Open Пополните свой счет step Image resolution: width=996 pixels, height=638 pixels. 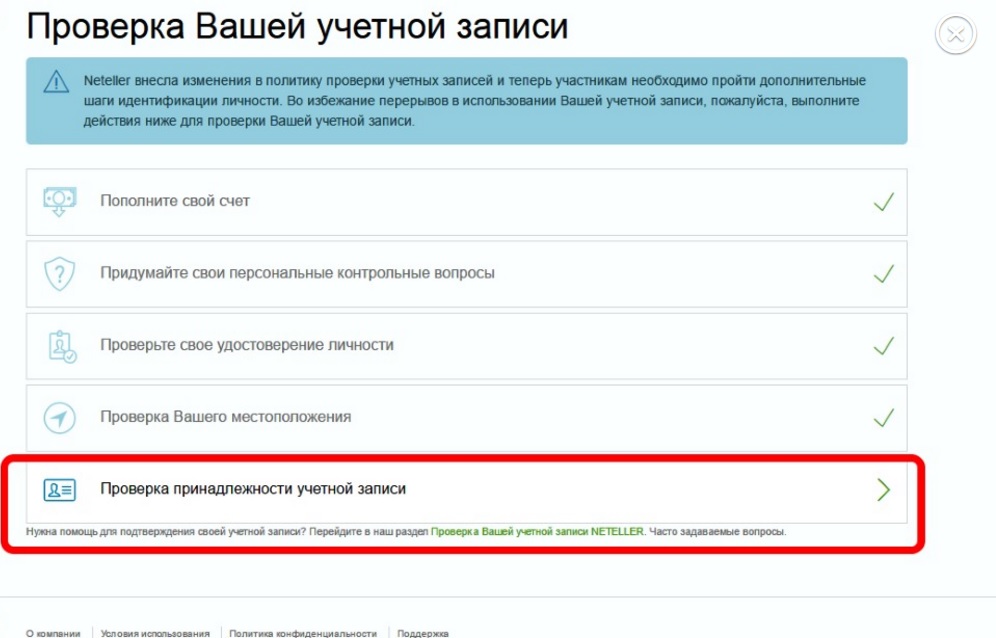pos(466,202)
